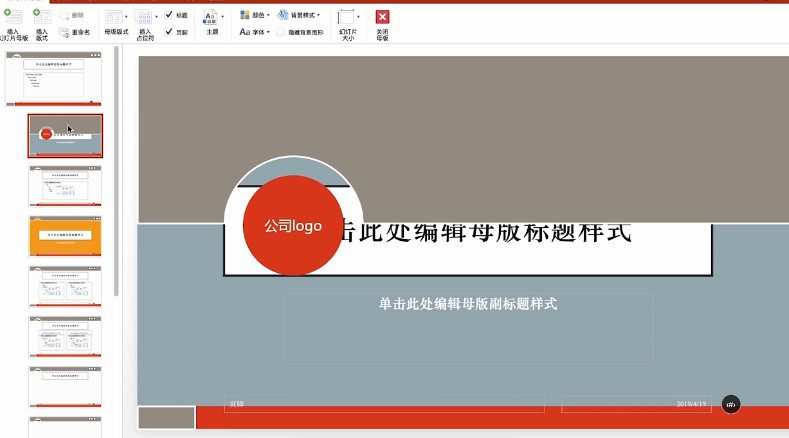The width and height of the screenshot is (789, 438).
Task: Select sixth thumbnail, comparison layout
Action: (65, 336)
